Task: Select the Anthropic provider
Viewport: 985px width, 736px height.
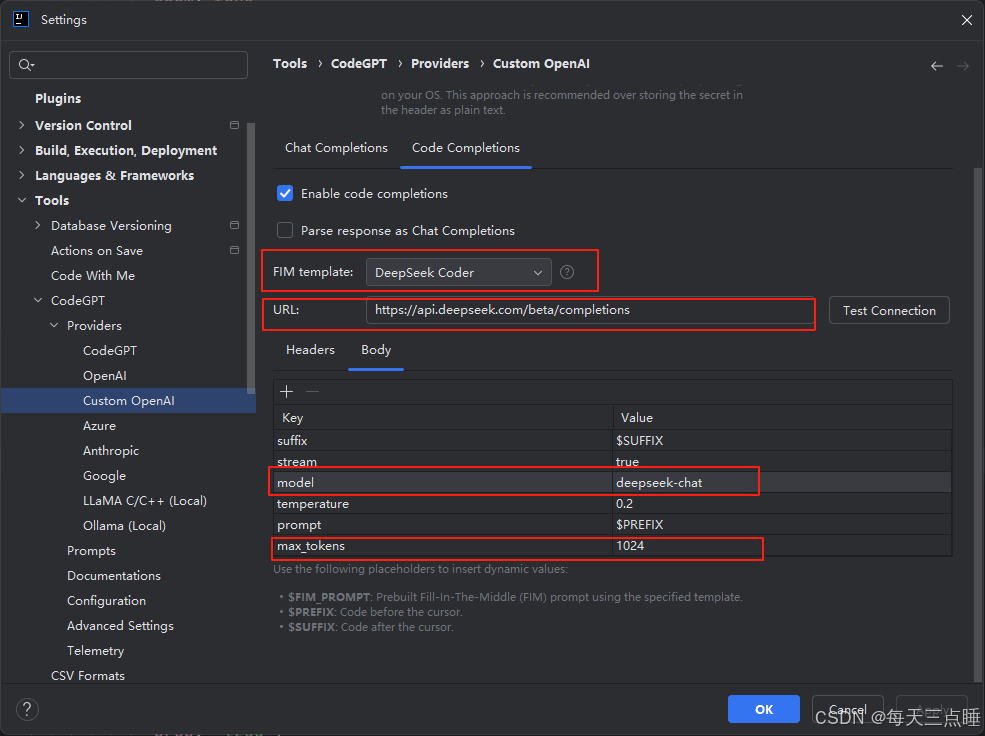Action: click(111, 451)
